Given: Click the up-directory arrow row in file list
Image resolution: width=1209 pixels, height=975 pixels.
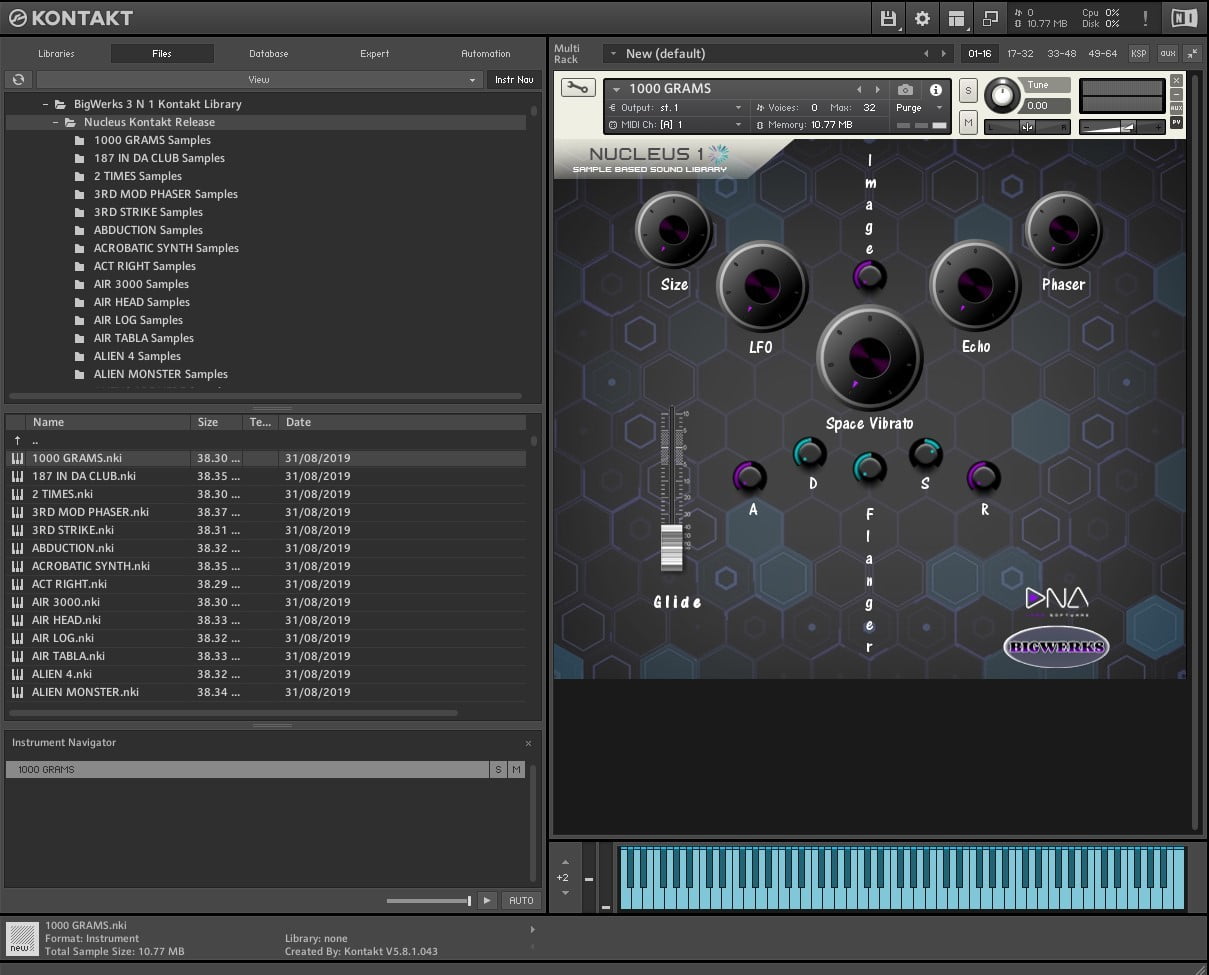Looking at the screenshot, I should tap(265, 440).
